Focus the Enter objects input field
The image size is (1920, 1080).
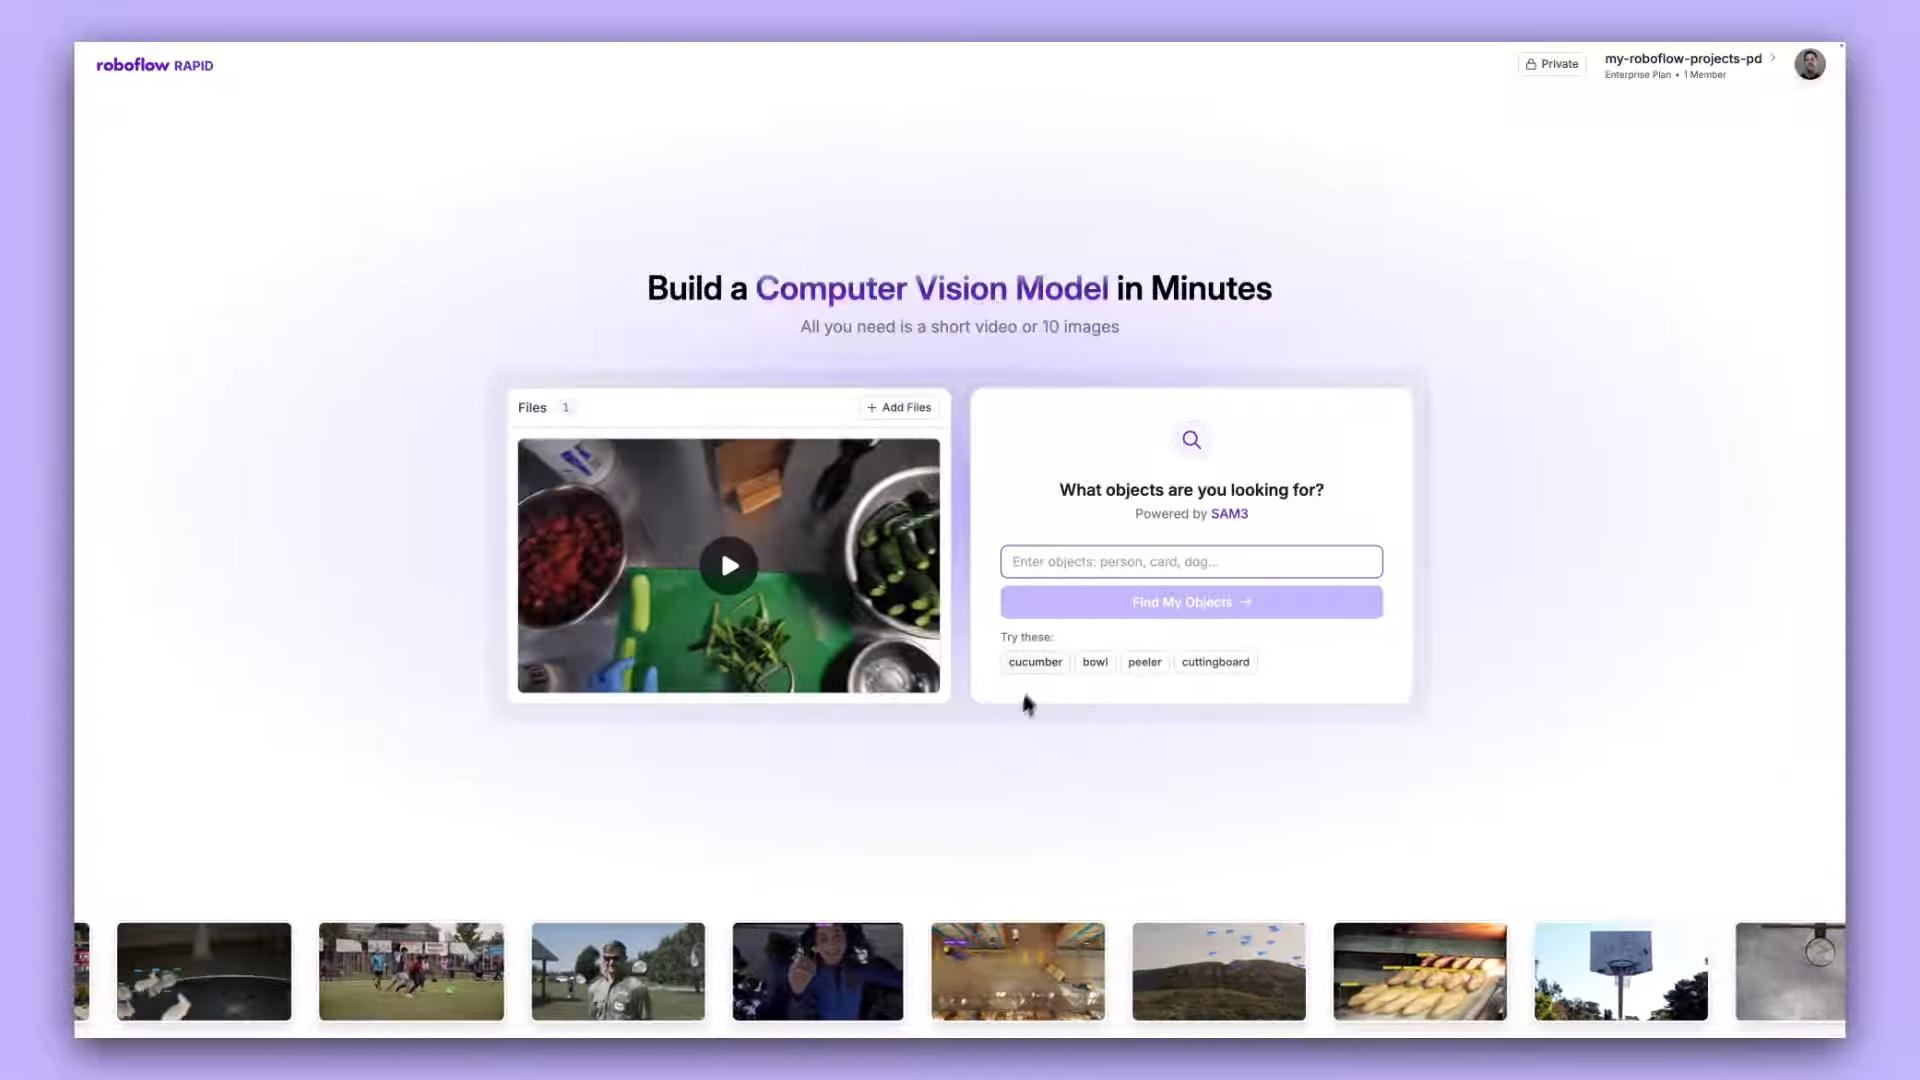click(x=1191, y=562)
